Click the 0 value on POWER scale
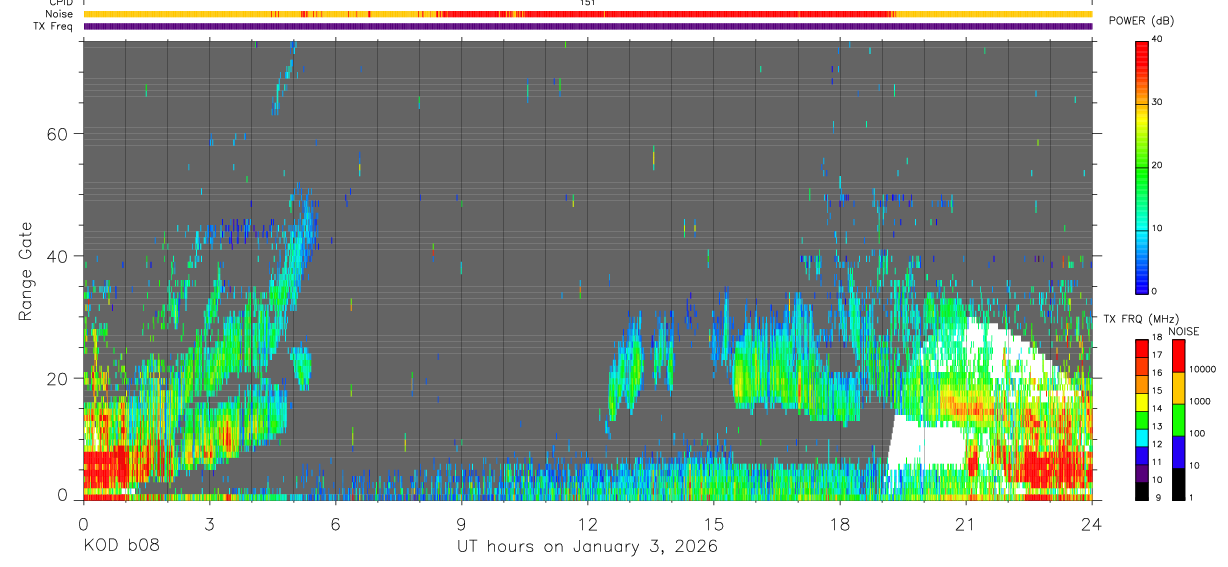This screenshot has height=567, width=1228. [x=1156, y=291]
